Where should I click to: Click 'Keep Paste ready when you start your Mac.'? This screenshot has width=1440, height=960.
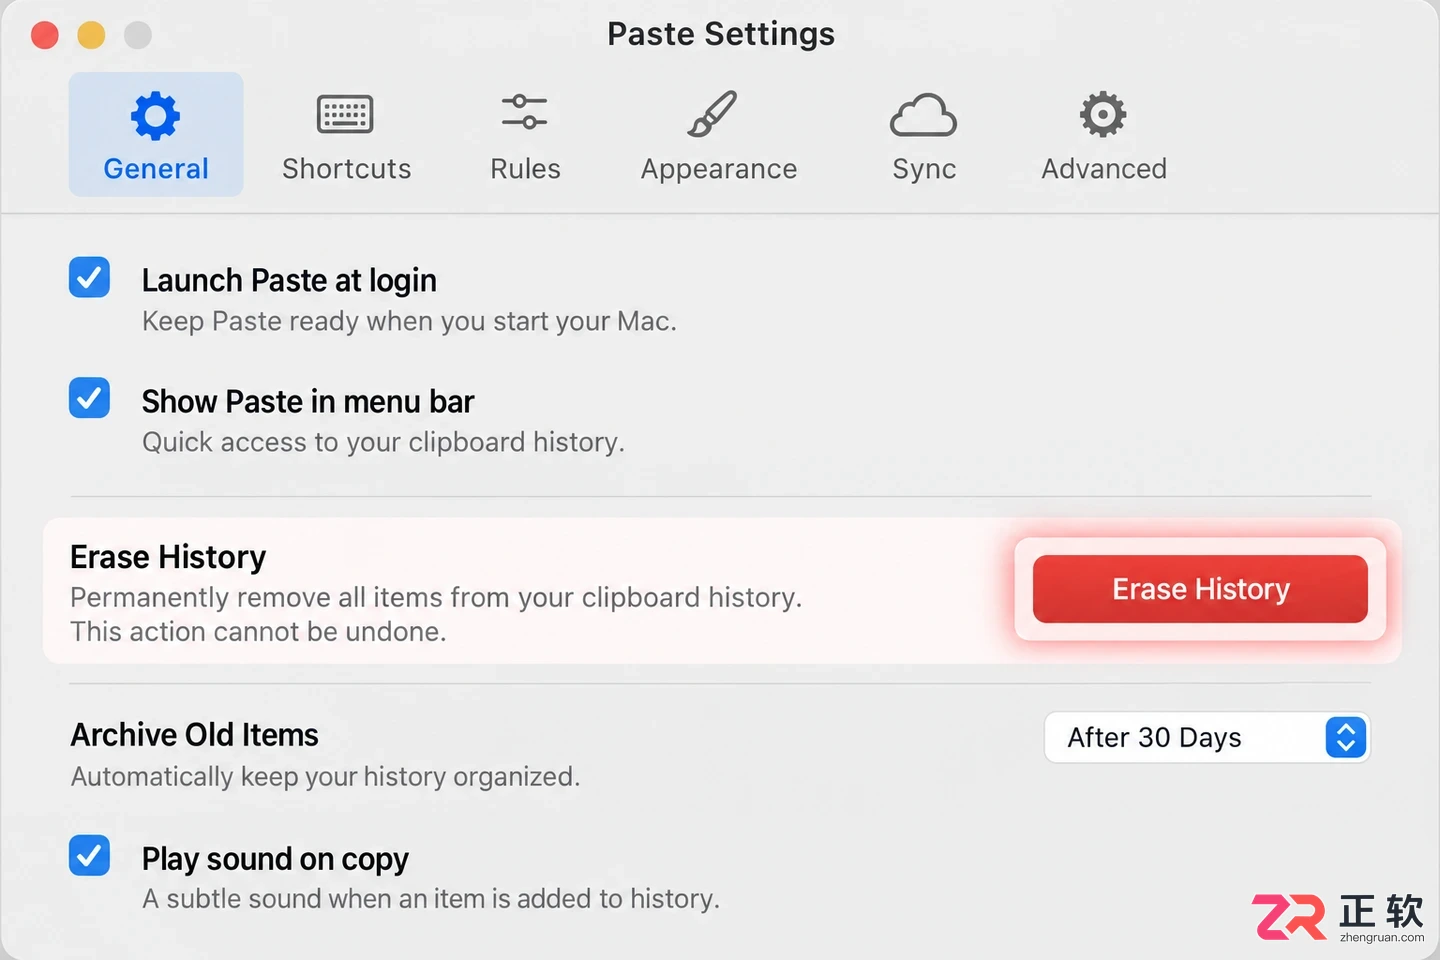409,322
